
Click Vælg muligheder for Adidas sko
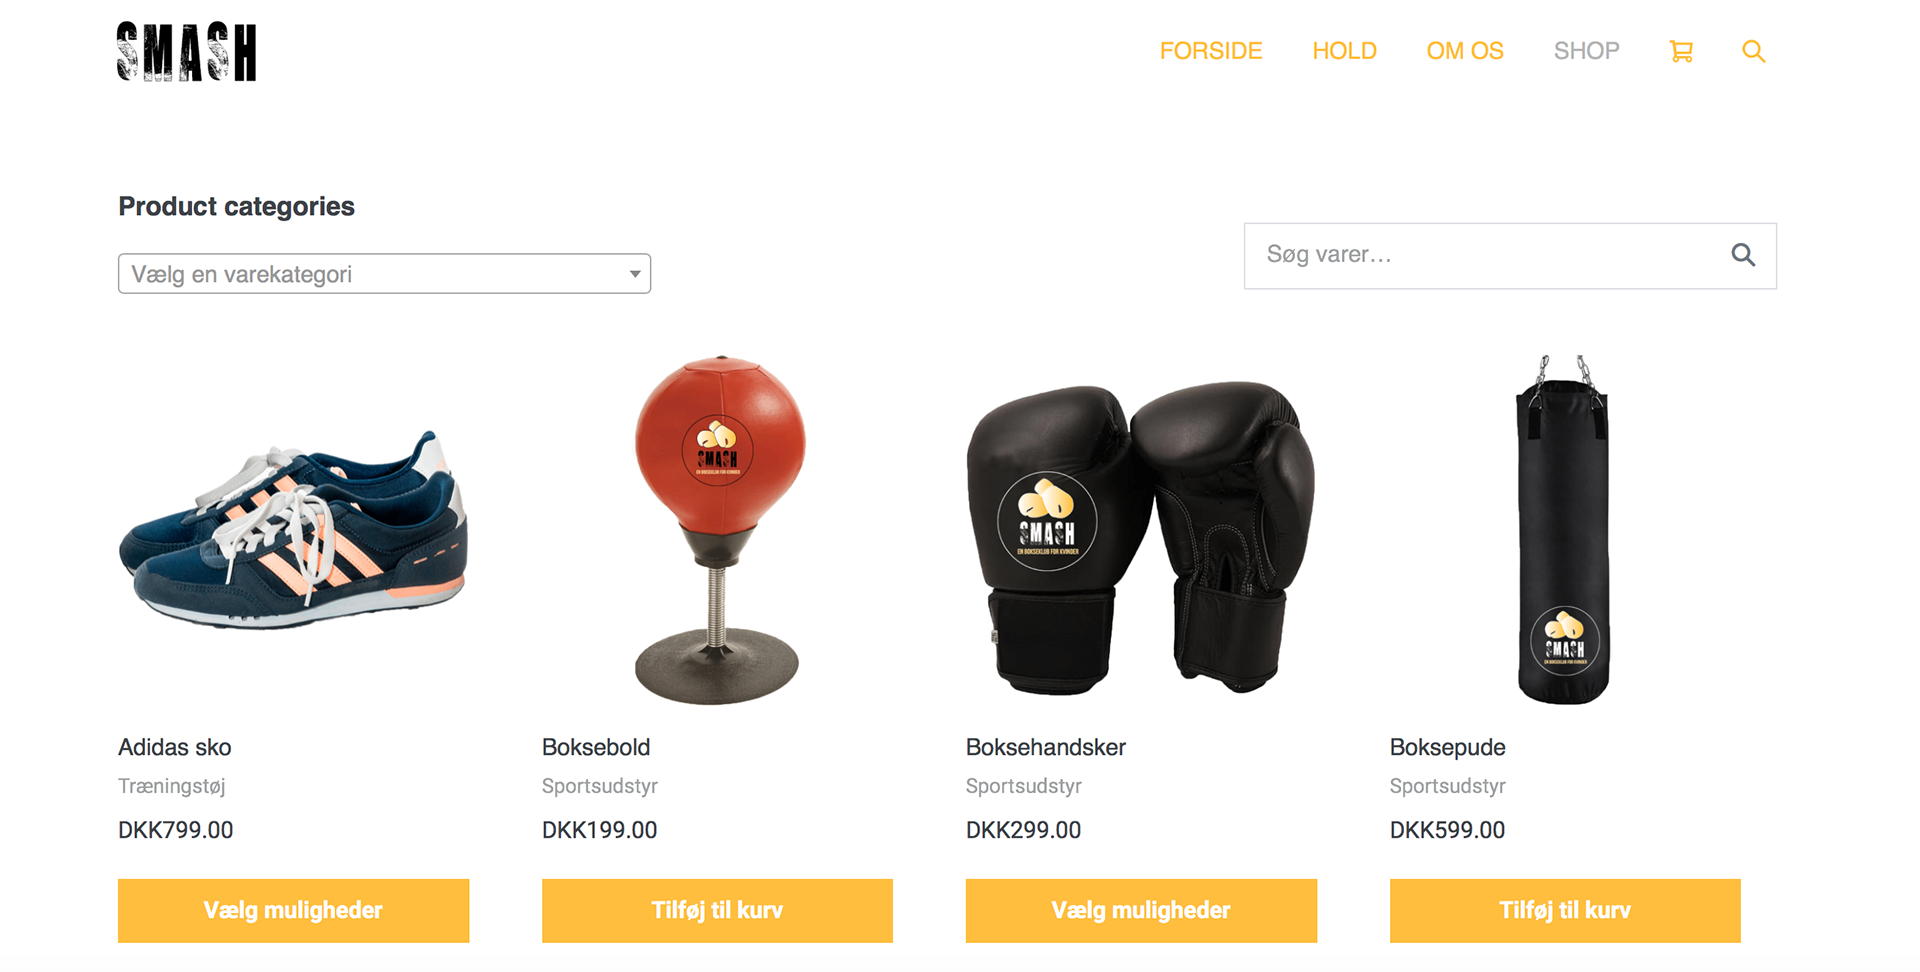[x=293, y=910]
